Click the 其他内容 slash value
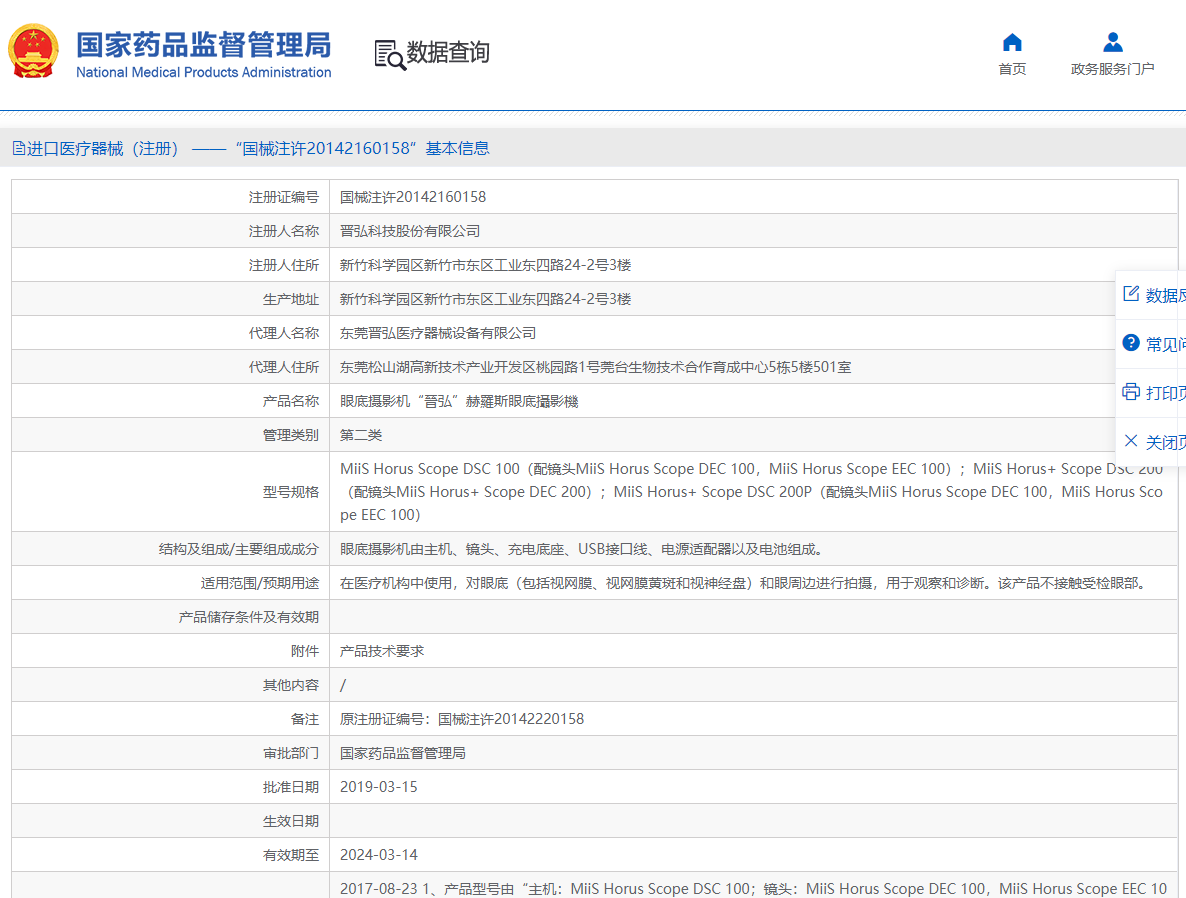Screen dimensions: 1186x898 click(343, 685)
